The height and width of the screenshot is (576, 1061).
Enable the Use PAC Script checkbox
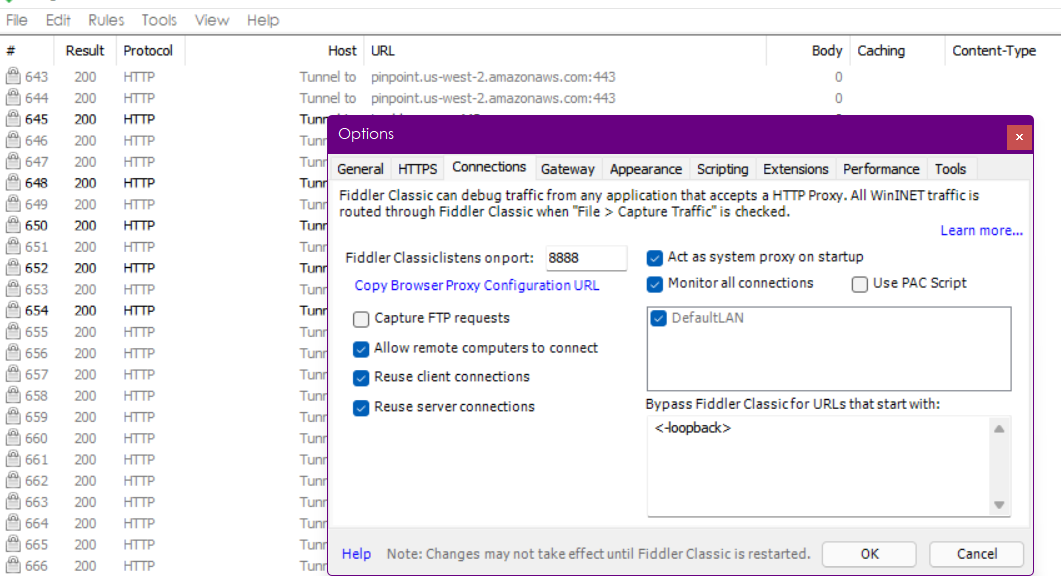(860, 284)
